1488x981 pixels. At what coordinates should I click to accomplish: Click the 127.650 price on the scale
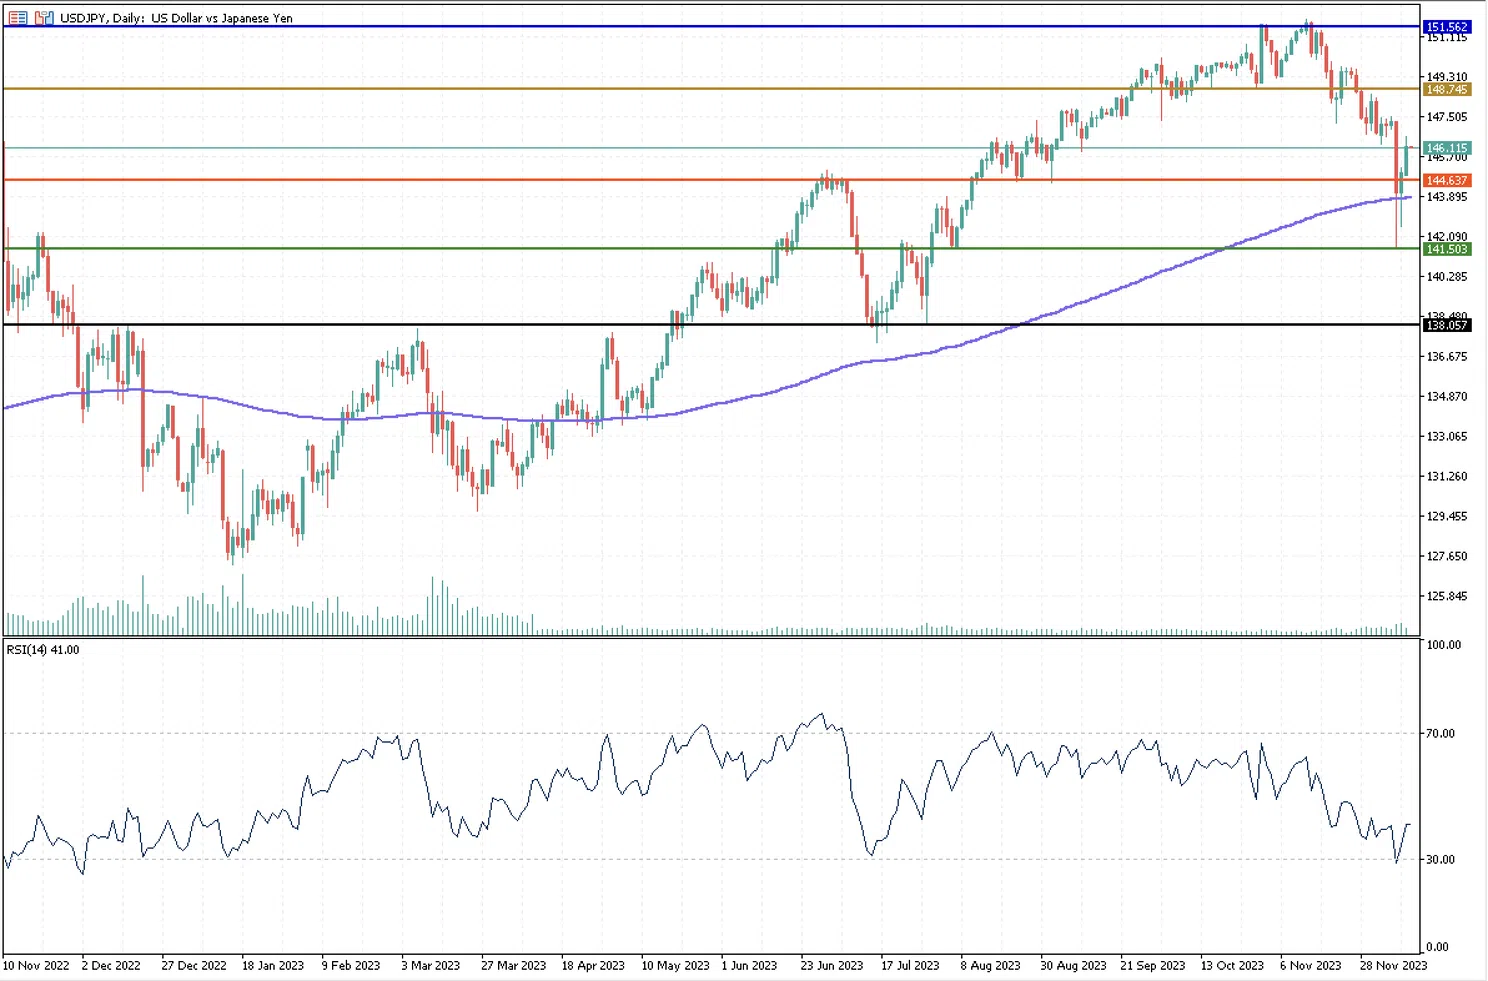tap(1446, 556)
